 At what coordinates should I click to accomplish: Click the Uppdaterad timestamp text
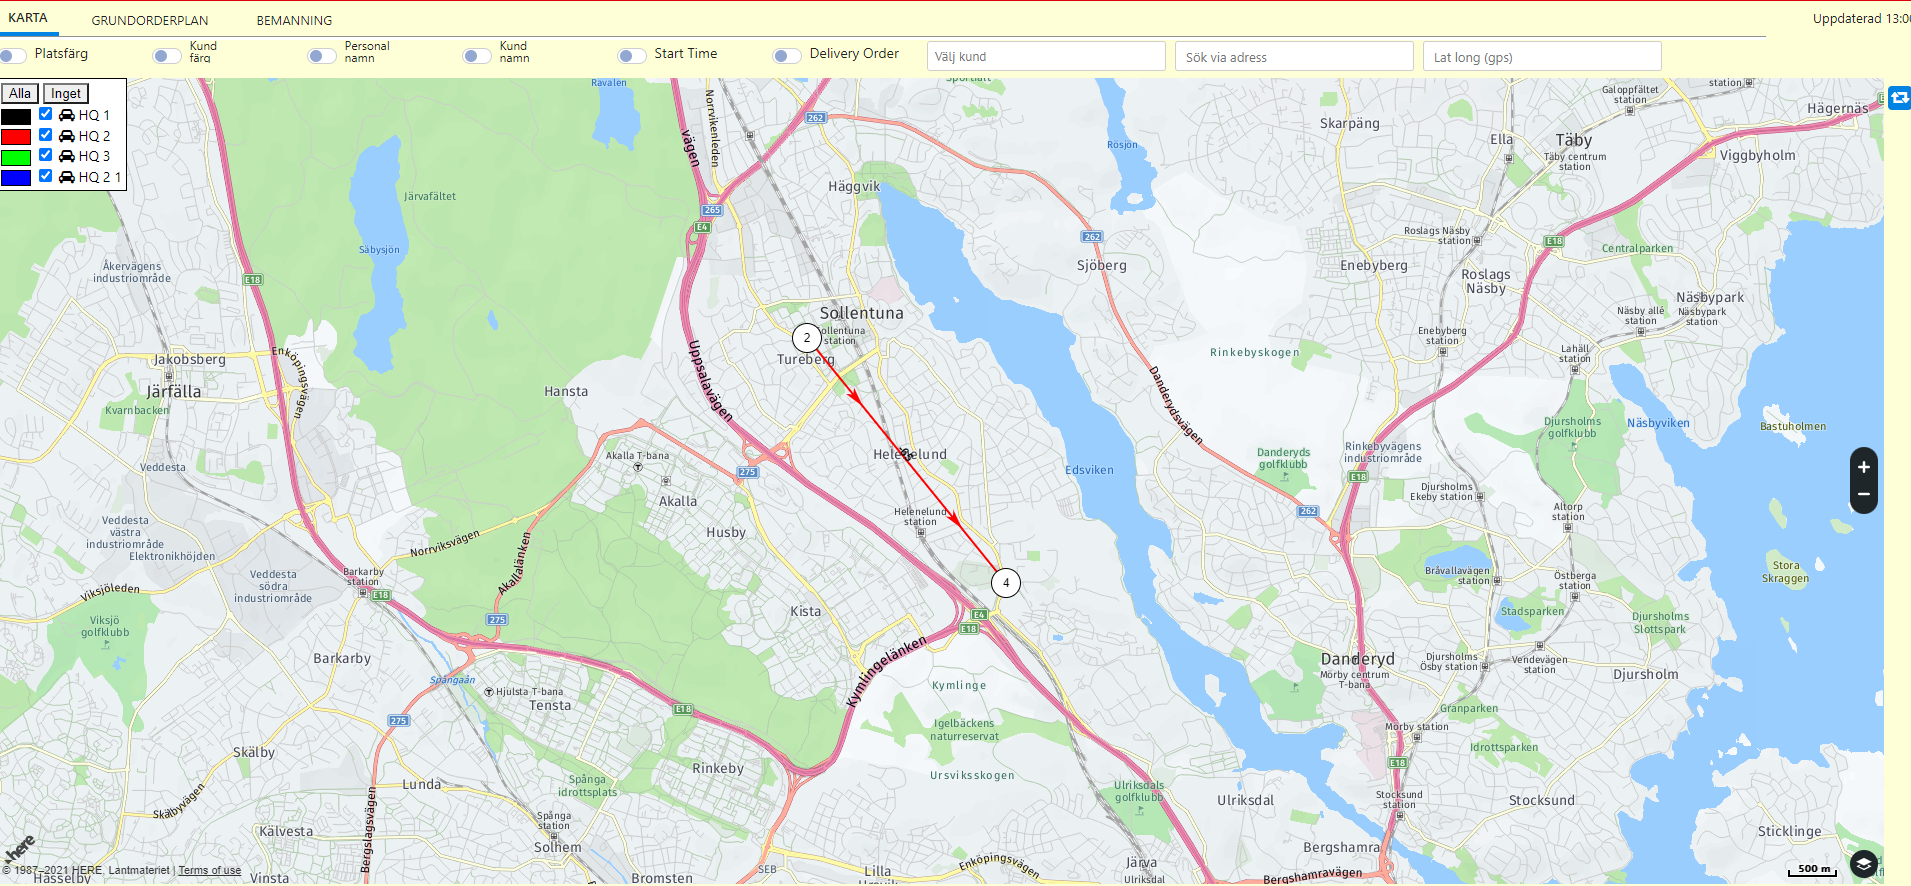(1861, 18)
